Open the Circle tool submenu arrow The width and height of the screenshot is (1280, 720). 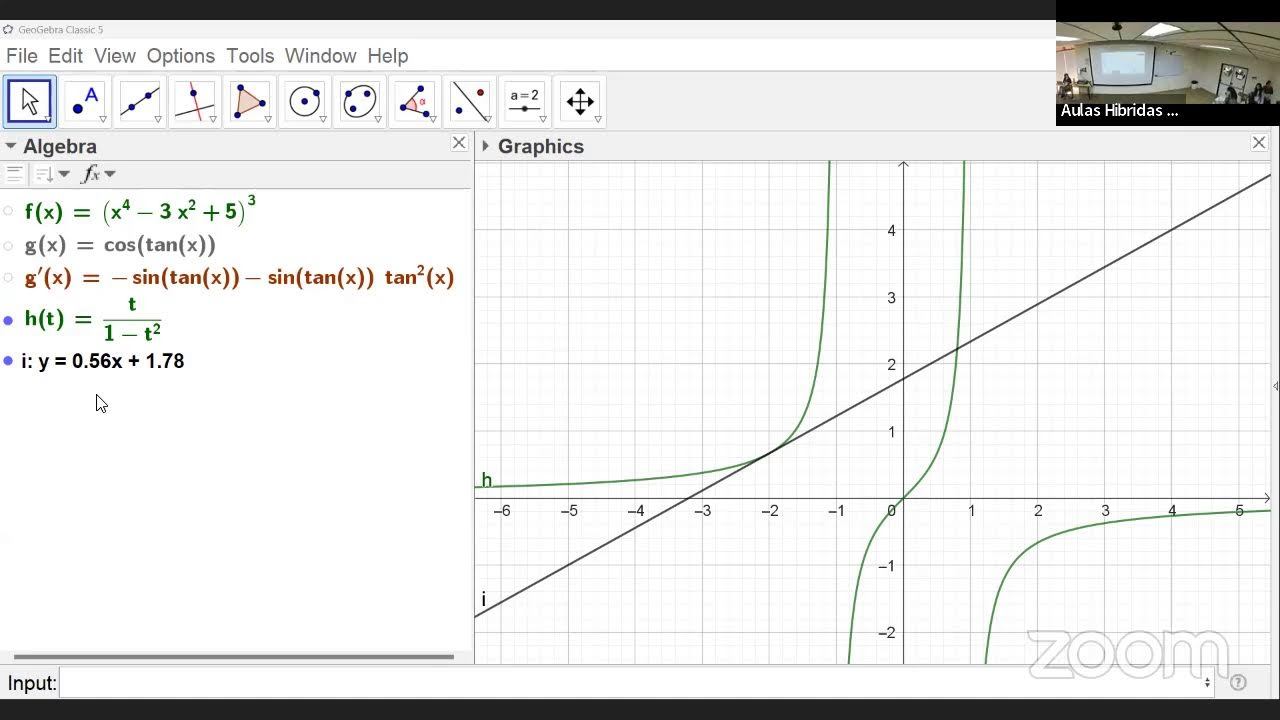[323, 120]
